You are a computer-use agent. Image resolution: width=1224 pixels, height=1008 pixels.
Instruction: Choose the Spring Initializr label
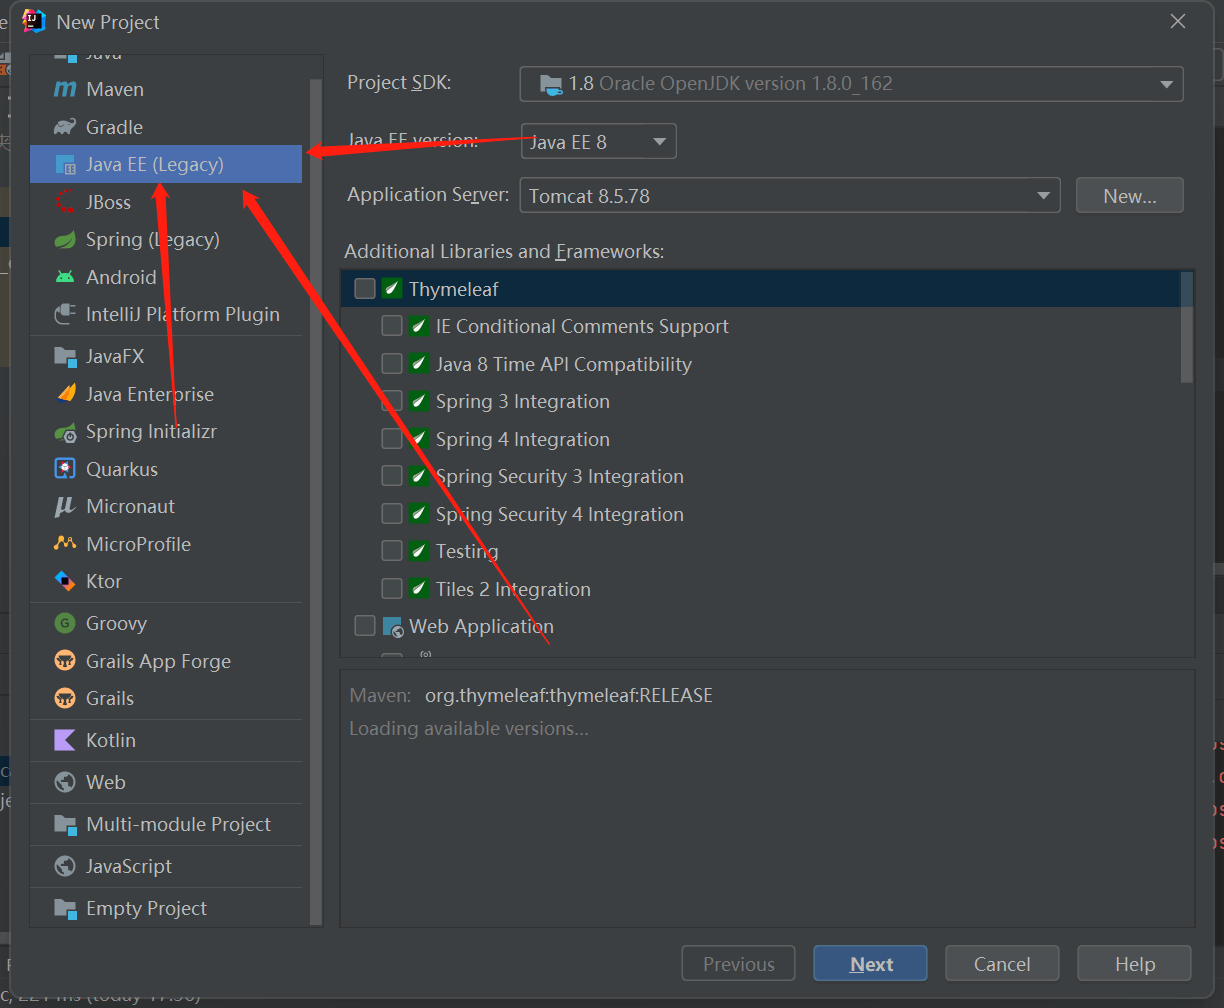tap(151, 432)
